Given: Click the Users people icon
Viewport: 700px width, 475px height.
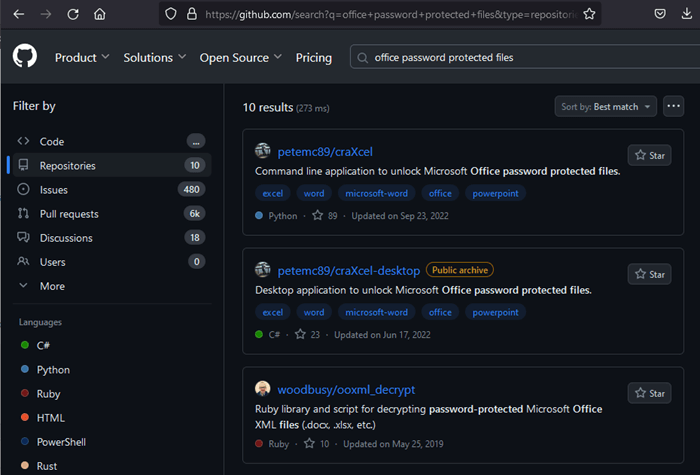Looking at the screenshot, I should [23, 261].
